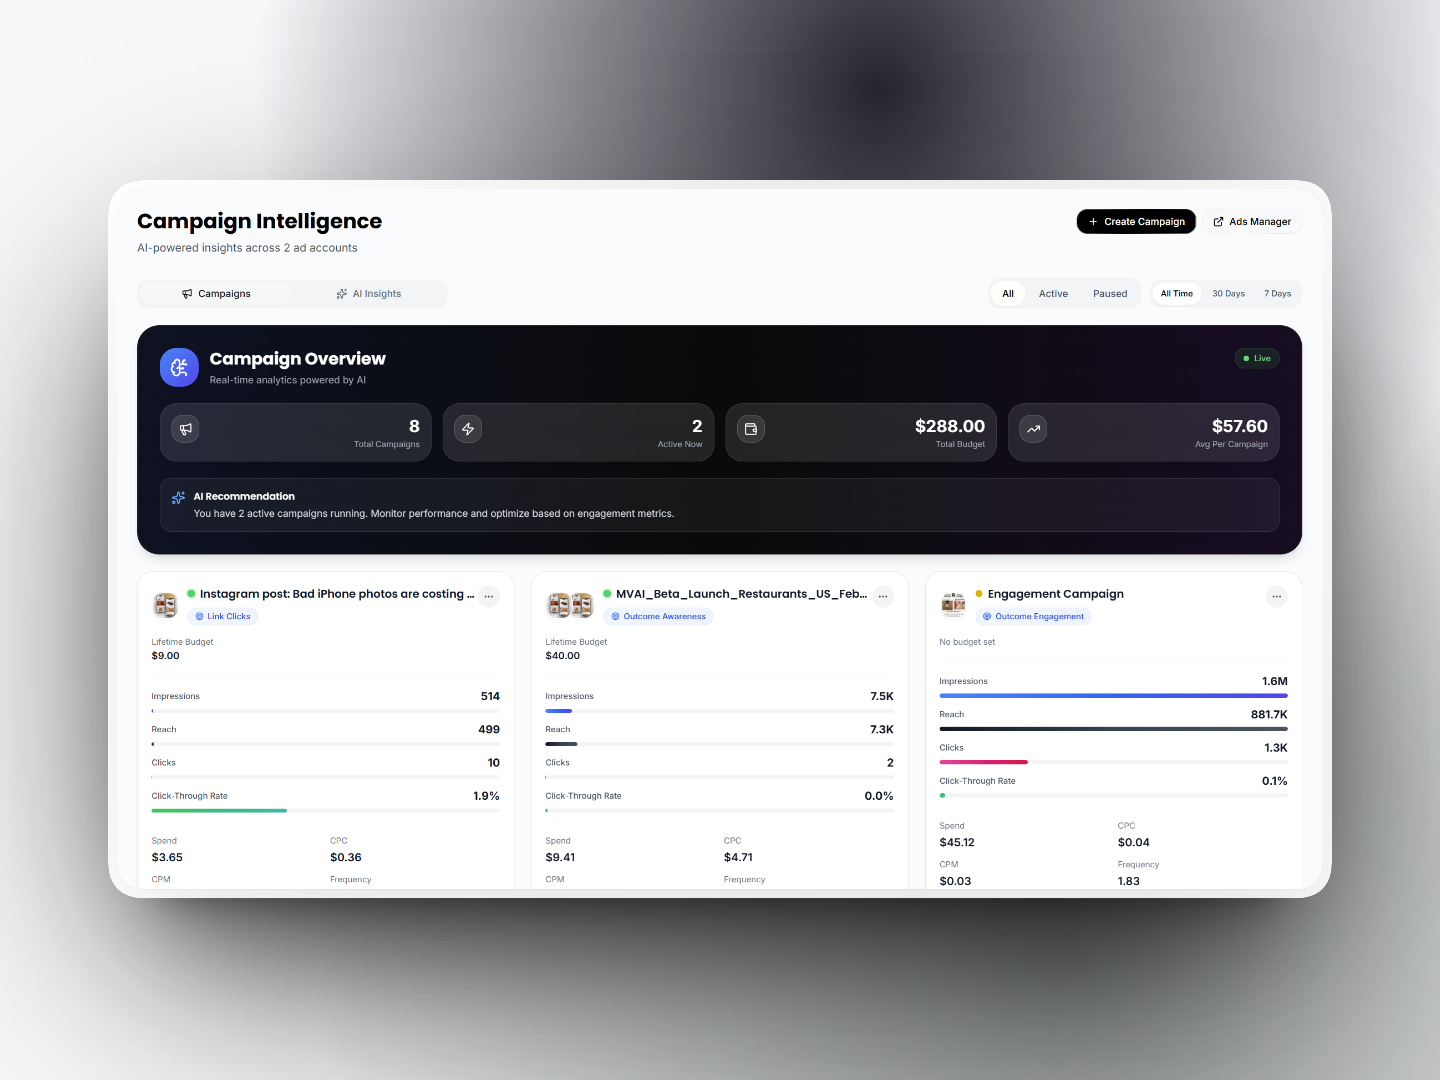Click the trending arrow Avg Per Campaign icon
1440x1080 pixels.
1033,429
